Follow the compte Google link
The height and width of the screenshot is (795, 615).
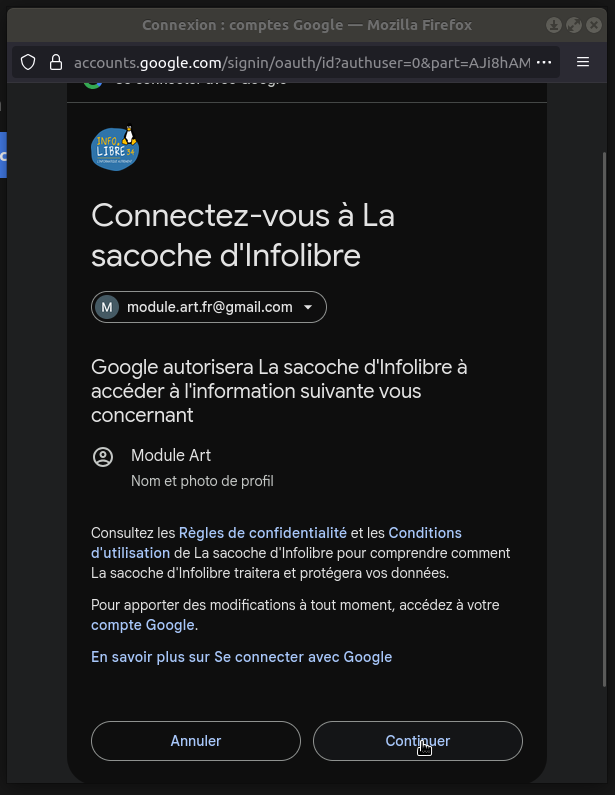coord(143,625)
